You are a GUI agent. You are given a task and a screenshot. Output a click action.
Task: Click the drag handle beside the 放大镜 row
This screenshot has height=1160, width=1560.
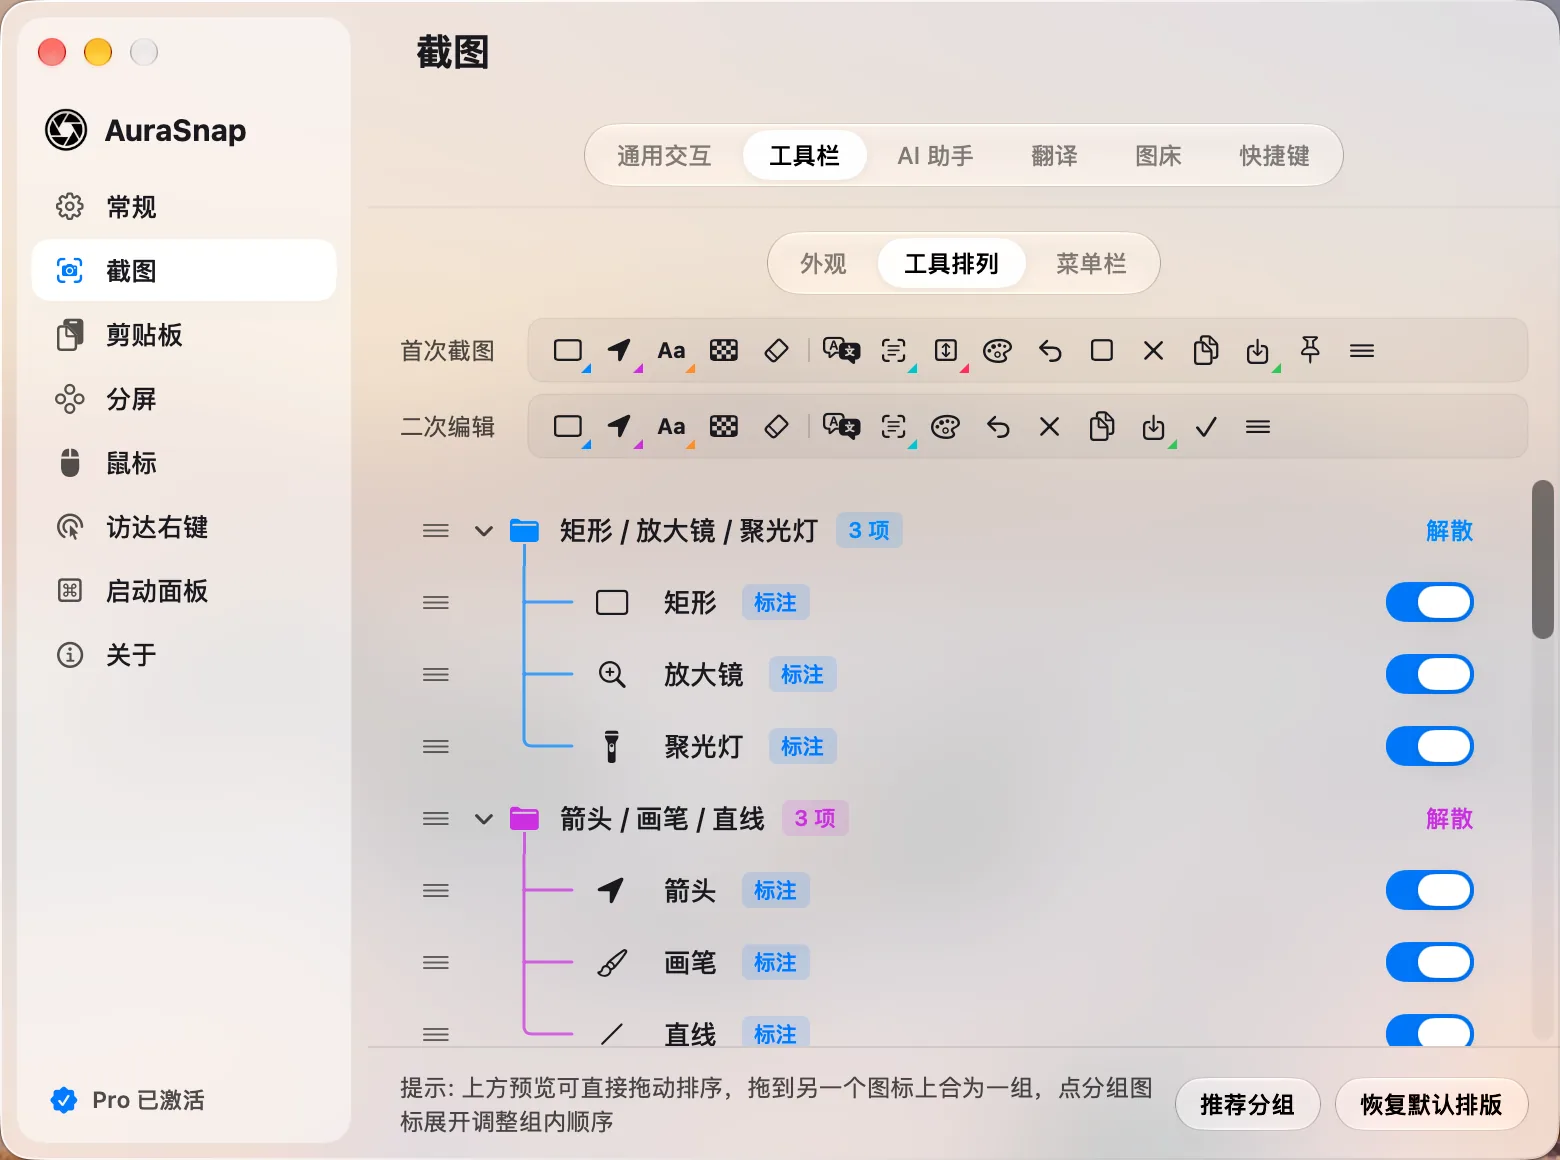pos(435,675)
